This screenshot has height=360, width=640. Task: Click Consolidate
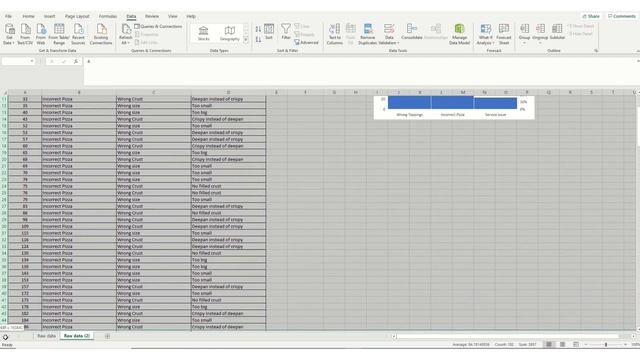tap(411, 32)
